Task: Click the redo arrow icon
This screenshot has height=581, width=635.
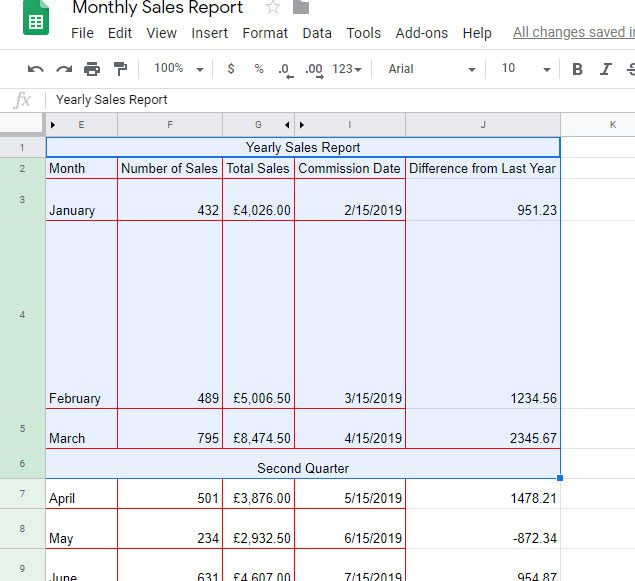Action: click(64, 69)
